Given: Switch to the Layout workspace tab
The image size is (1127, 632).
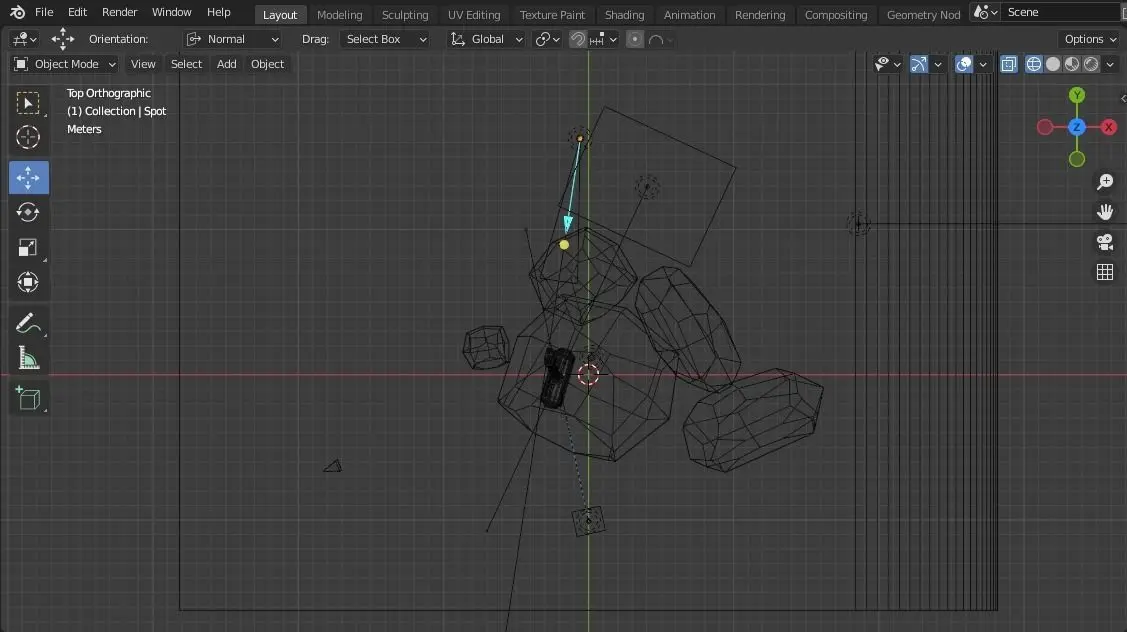Looking at the screenshot, I should [x=280, y=14].
